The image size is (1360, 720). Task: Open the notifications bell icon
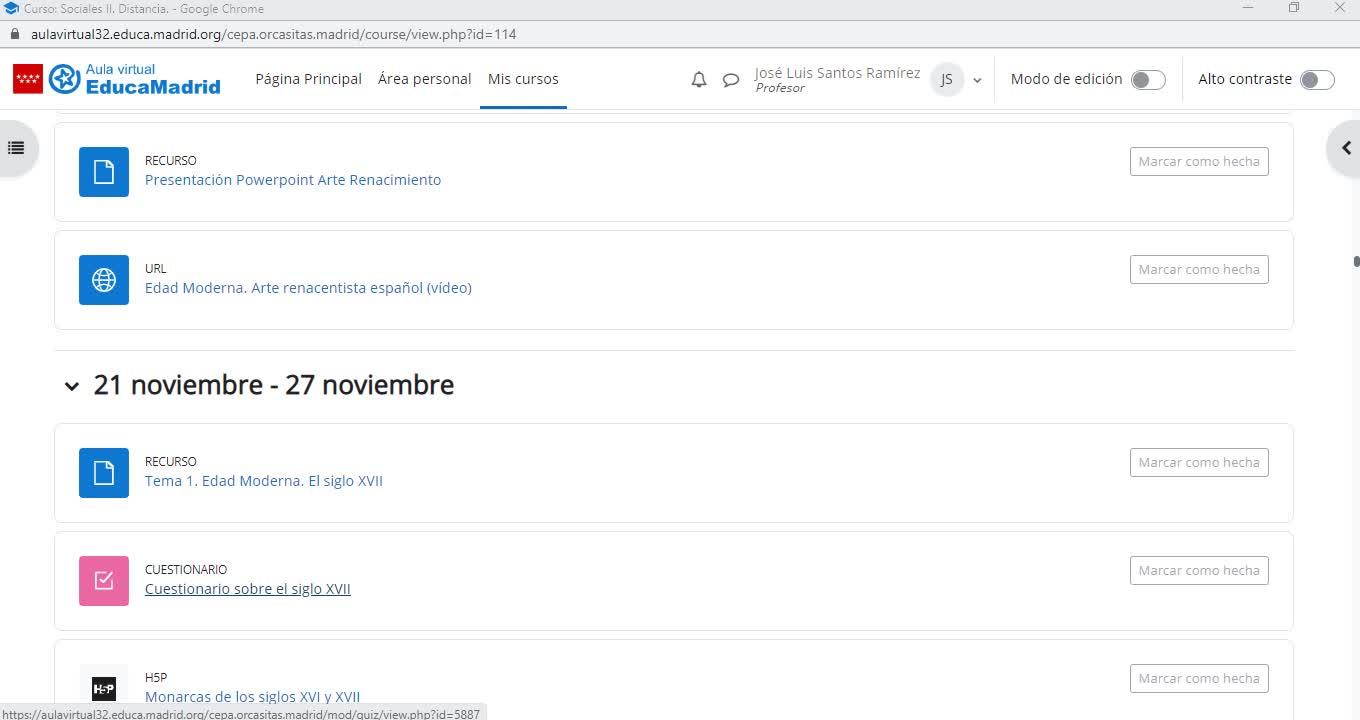(x=699, y=80)
